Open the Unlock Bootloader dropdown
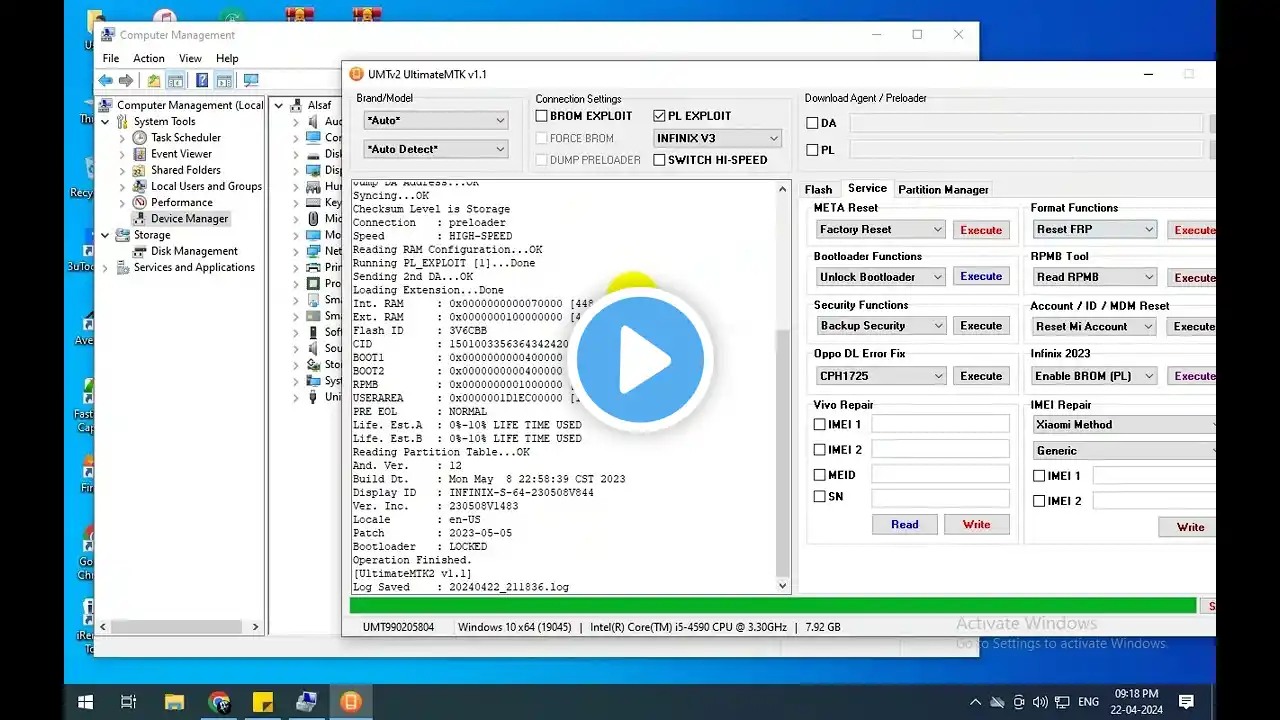Screen dimensions: 1280x720 point(880,277)
